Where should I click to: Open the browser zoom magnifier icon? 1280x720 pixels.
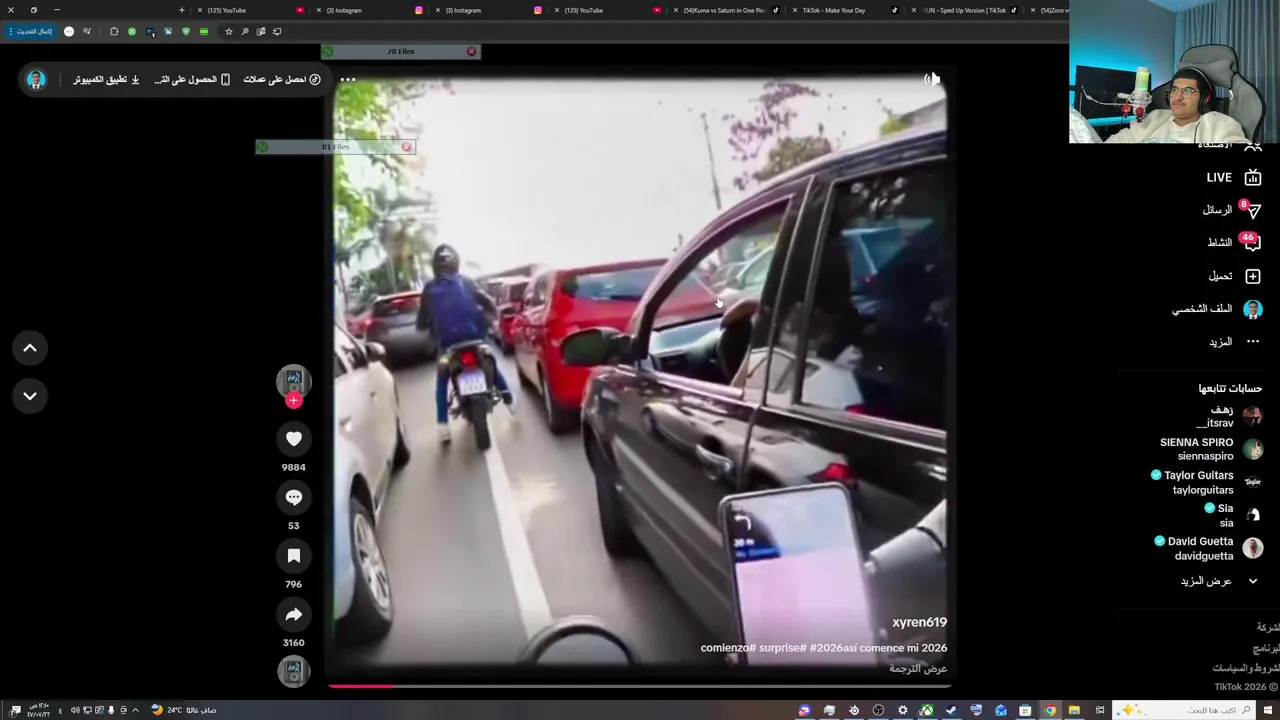pyautogui.click(x=245, y=31)
